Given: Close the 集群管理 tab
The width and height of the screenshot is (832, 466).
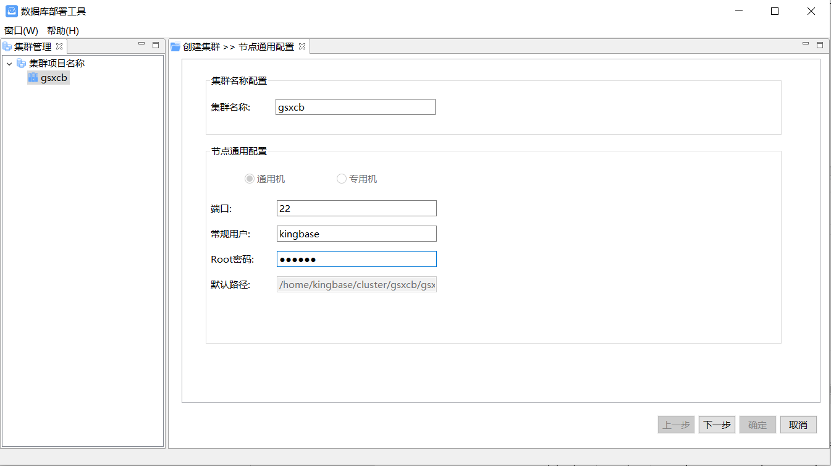Looking at the screenshot, I should tap(59, 46).
